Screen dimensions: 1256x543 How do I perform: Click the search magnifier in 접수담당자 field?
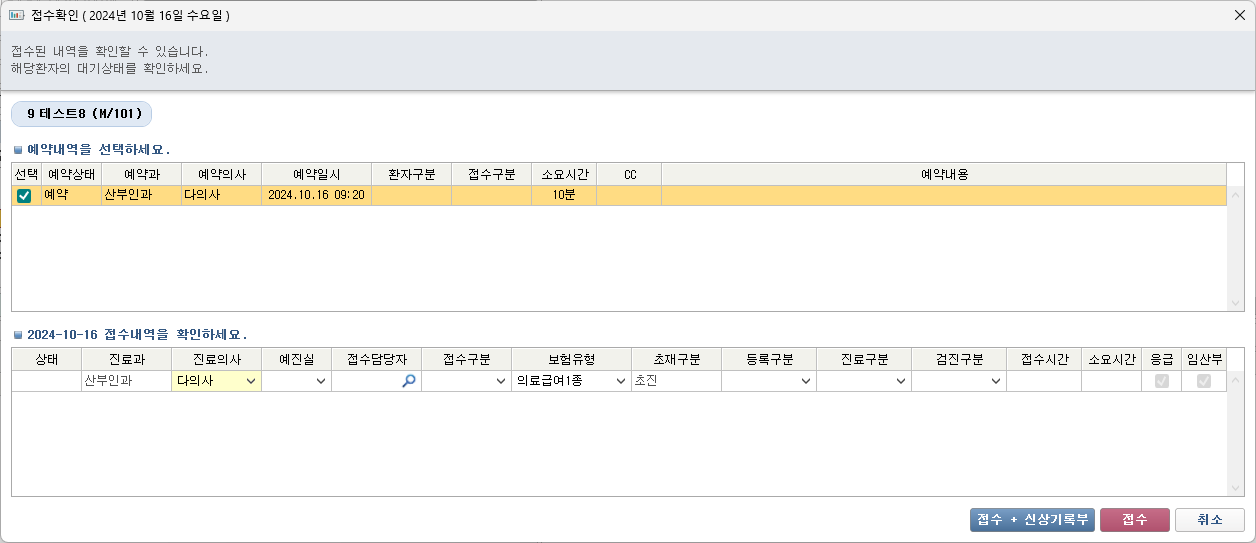click(x=408, y=381)
